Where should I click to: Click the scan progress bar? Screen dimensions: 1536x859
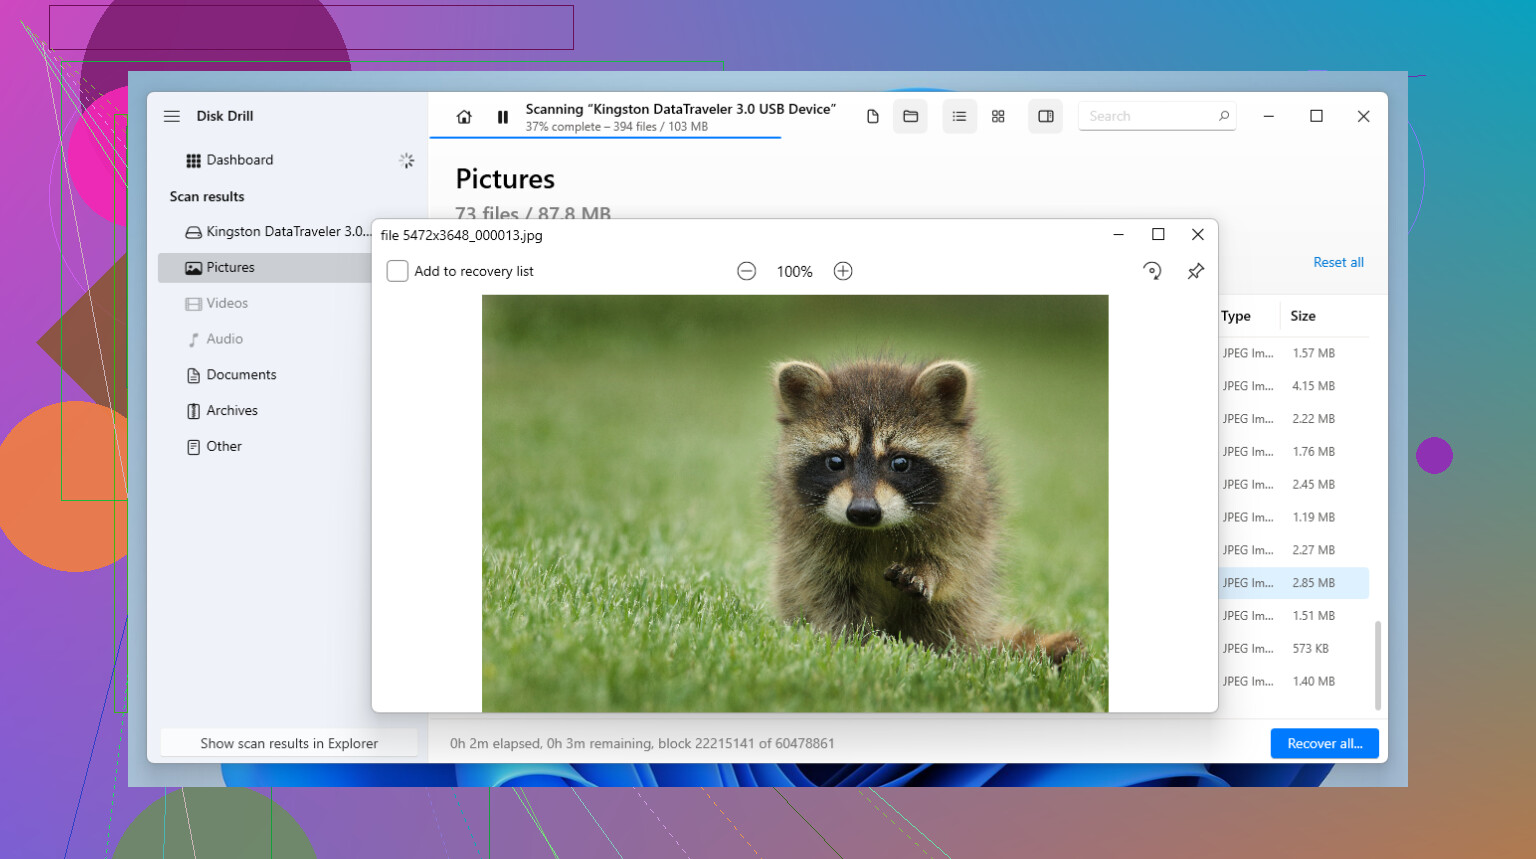[605, 137]
